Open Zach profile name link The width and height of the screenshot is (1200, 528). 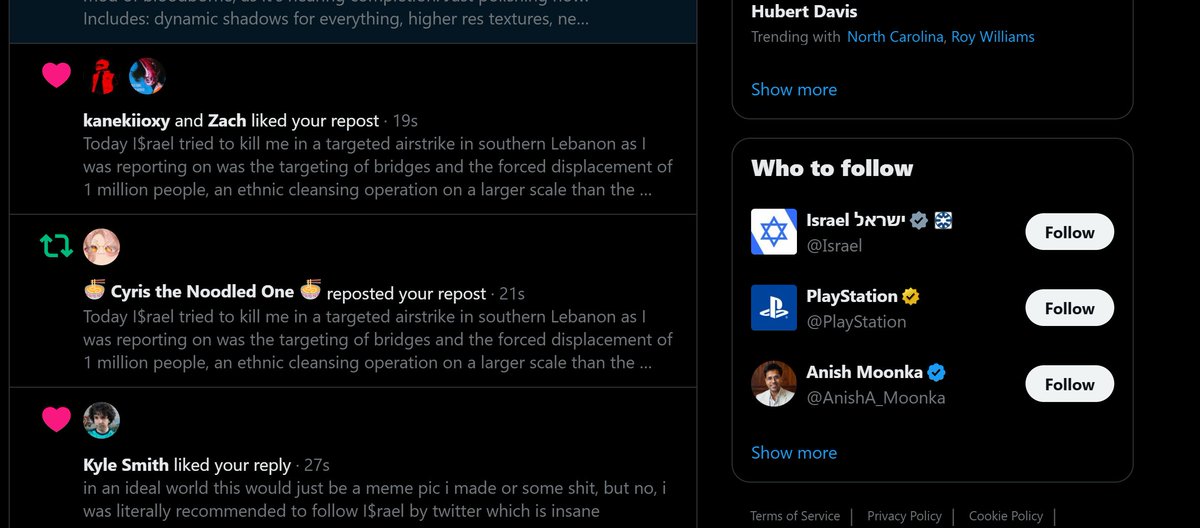tap(227, 120)
